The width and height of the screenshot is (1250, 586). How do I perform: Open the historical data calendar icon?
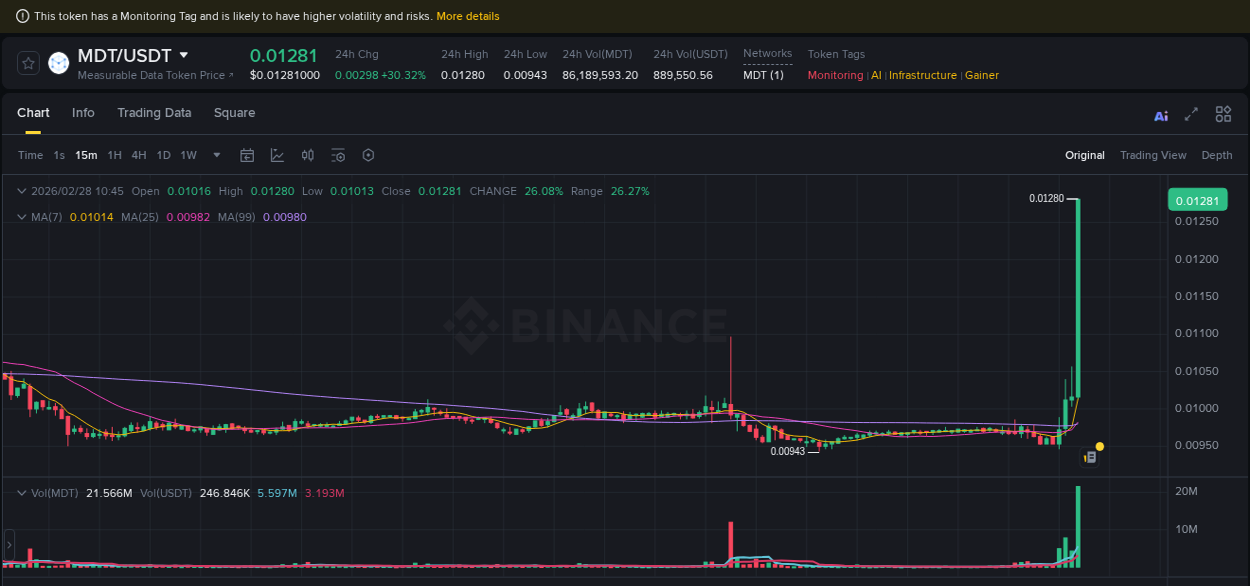(247, 155)
